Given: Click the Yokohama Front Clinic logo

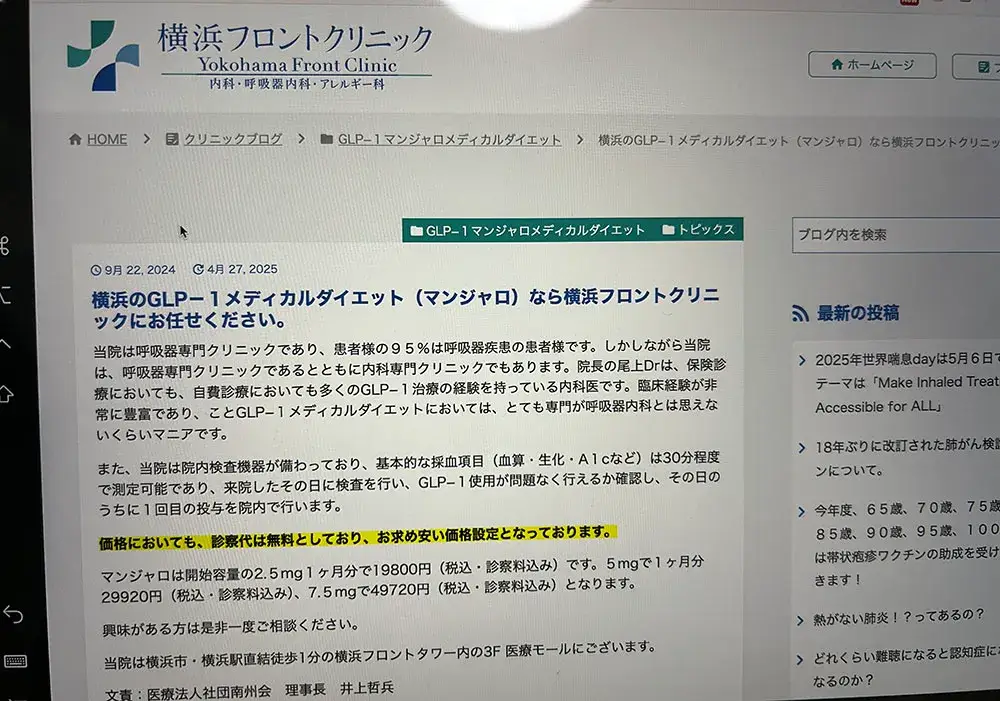Looking at the screenshot, I should [x=249, y=56].
